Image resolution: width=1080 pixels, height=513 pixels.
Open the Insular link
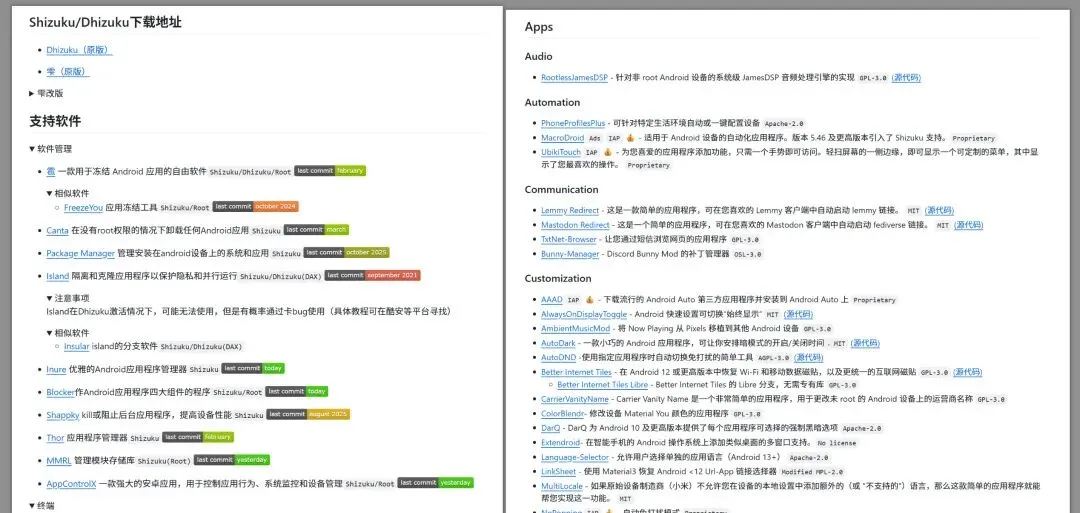pos(76,346)
